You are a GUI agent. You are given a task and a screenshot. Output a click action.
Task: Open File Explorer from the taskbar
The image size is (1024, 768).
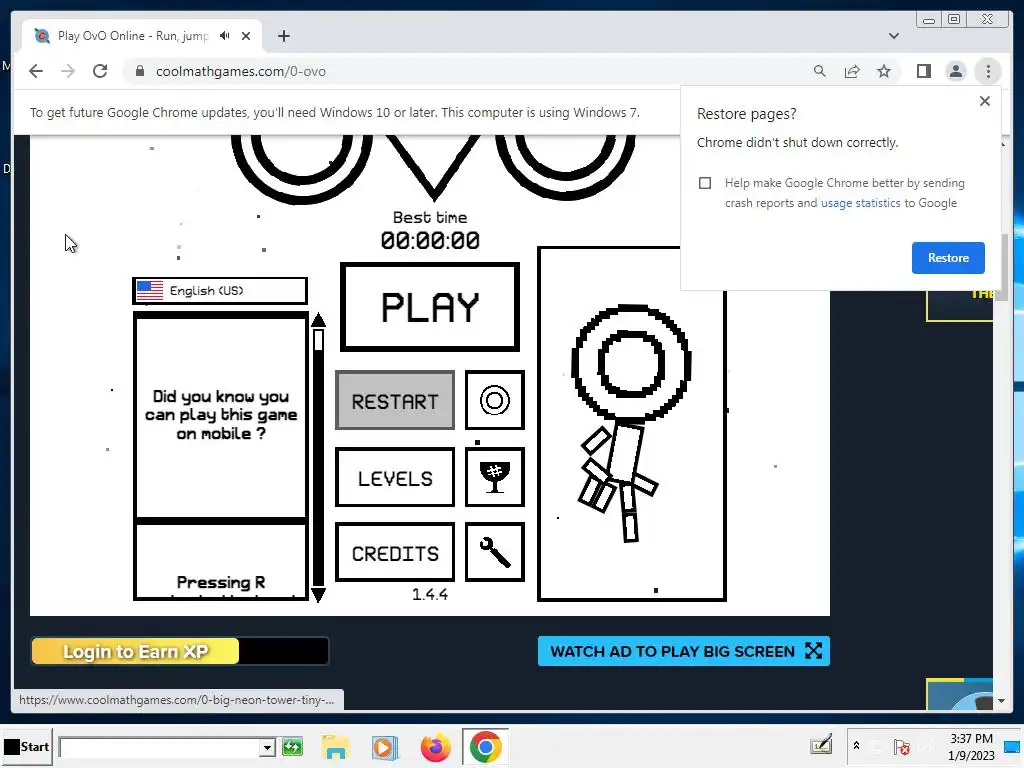tap(335, 746)
